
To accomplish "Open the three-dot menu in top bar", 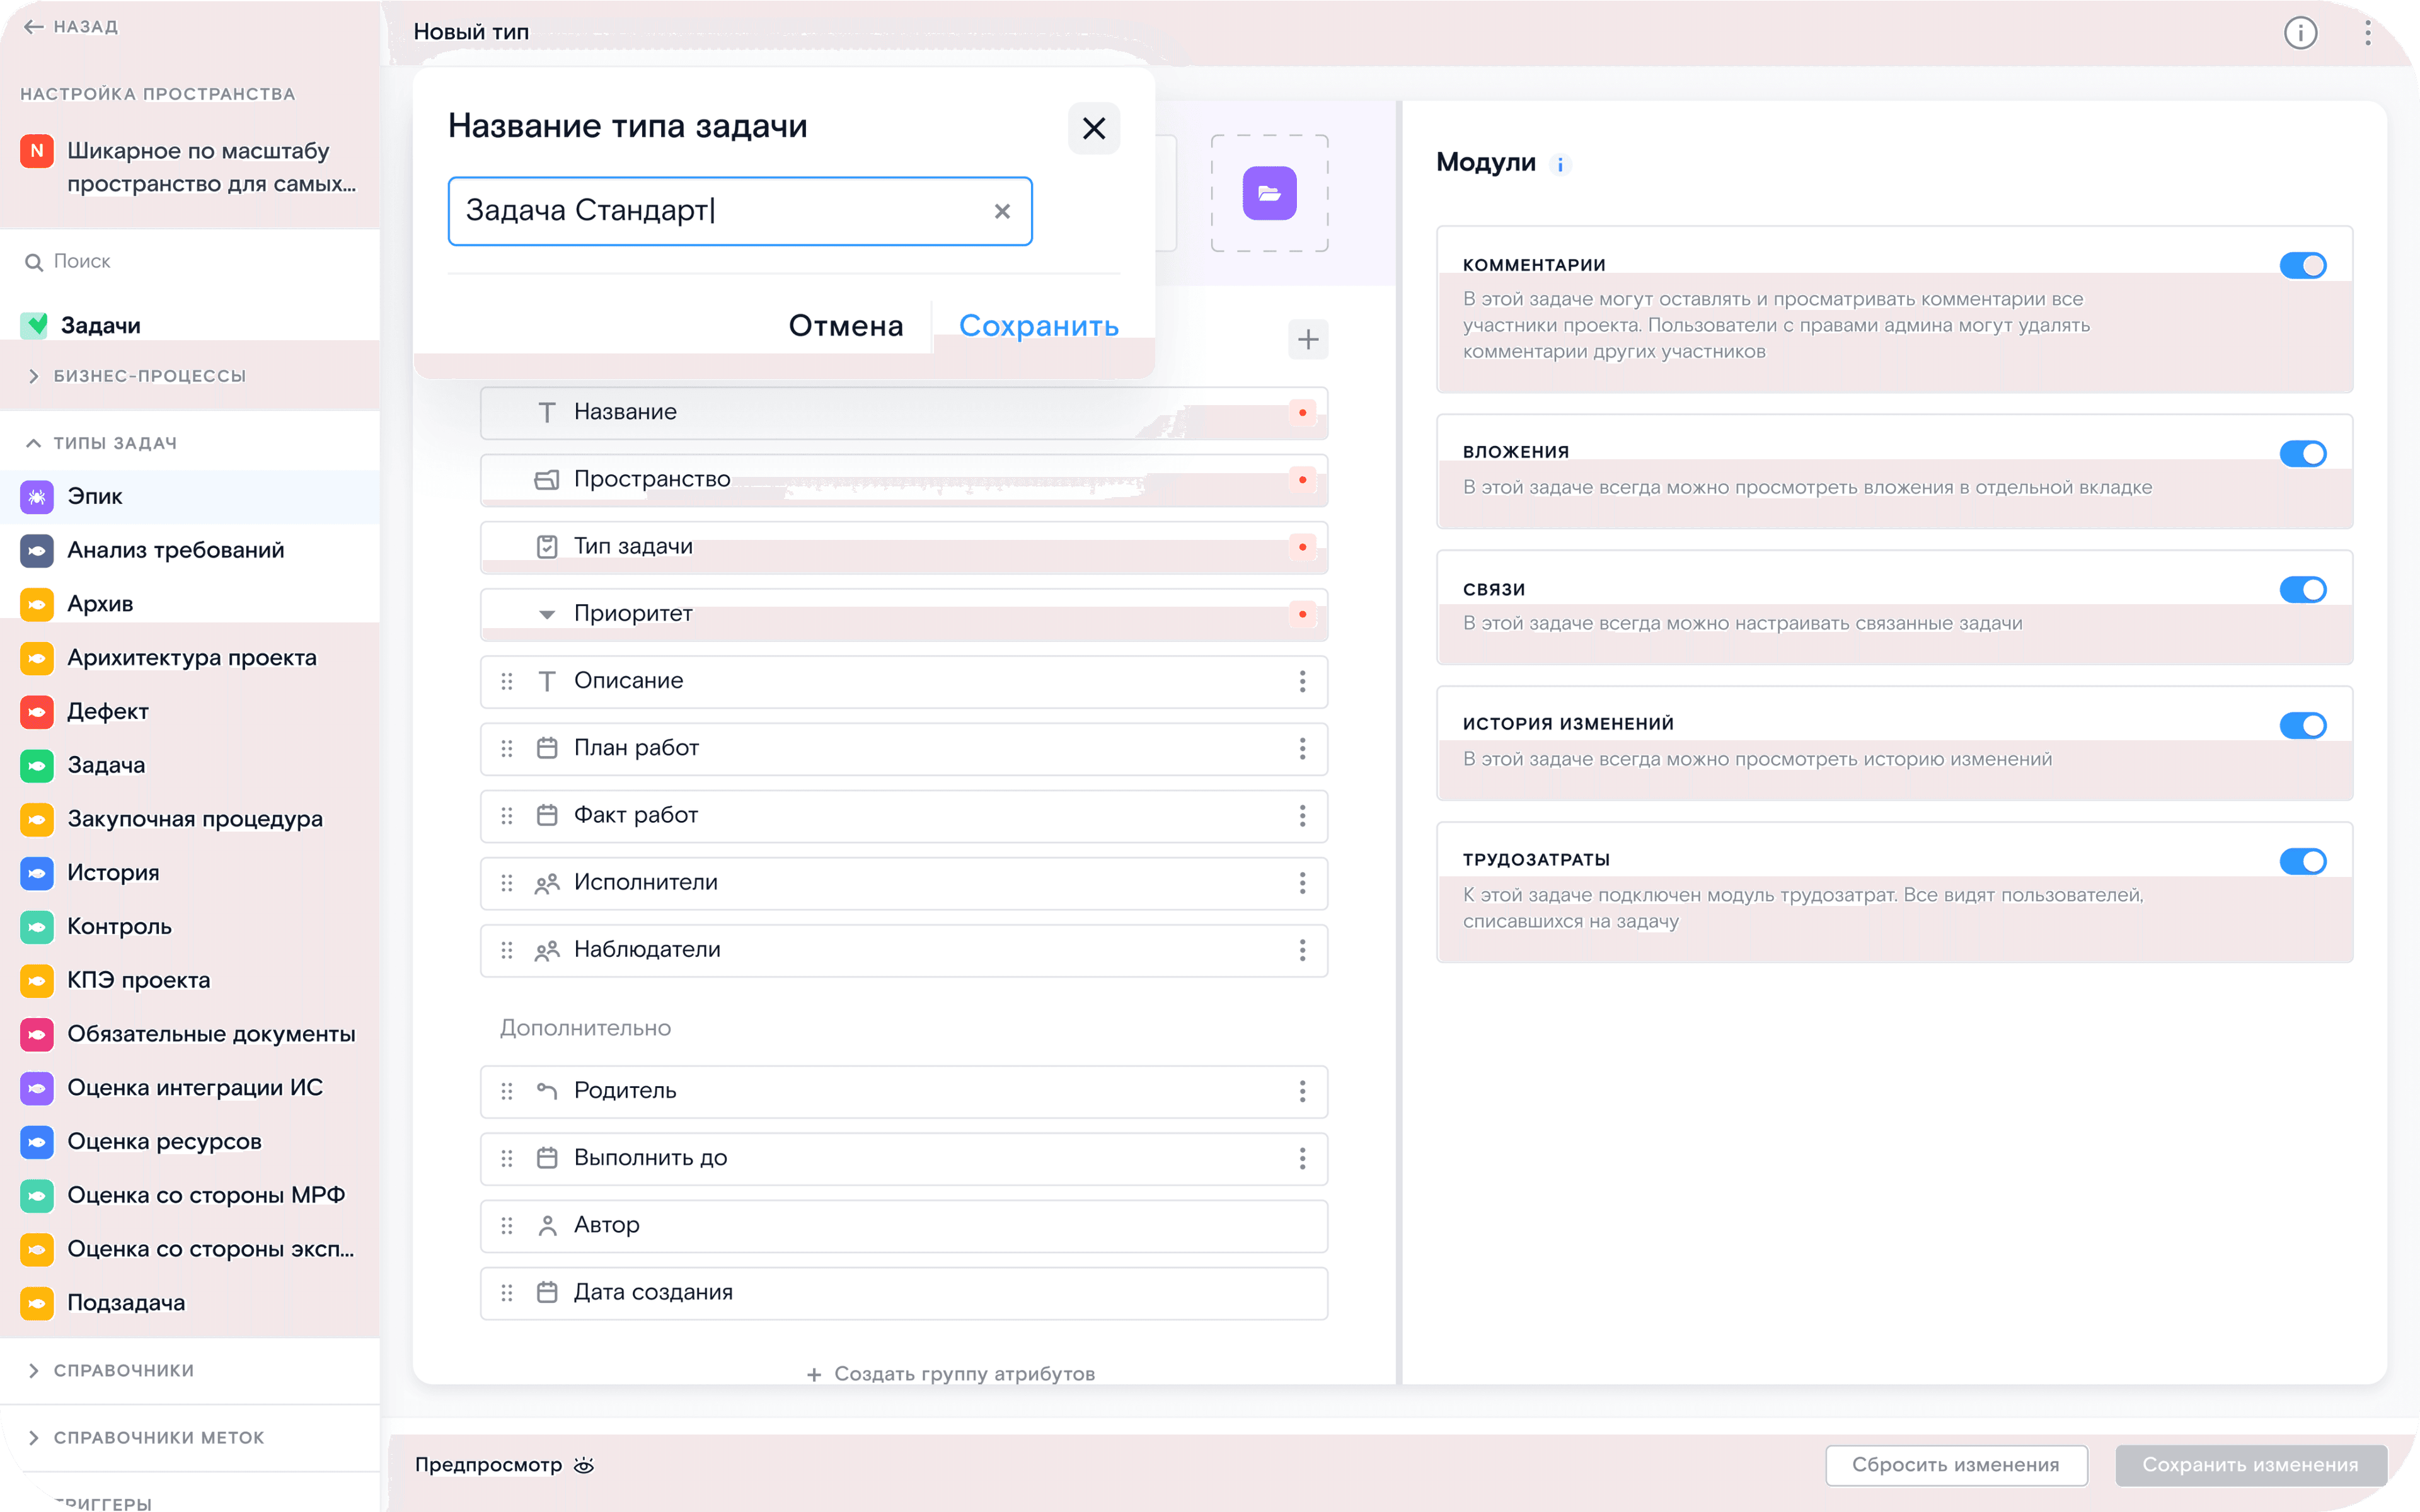I will [x=2367, y=33].
